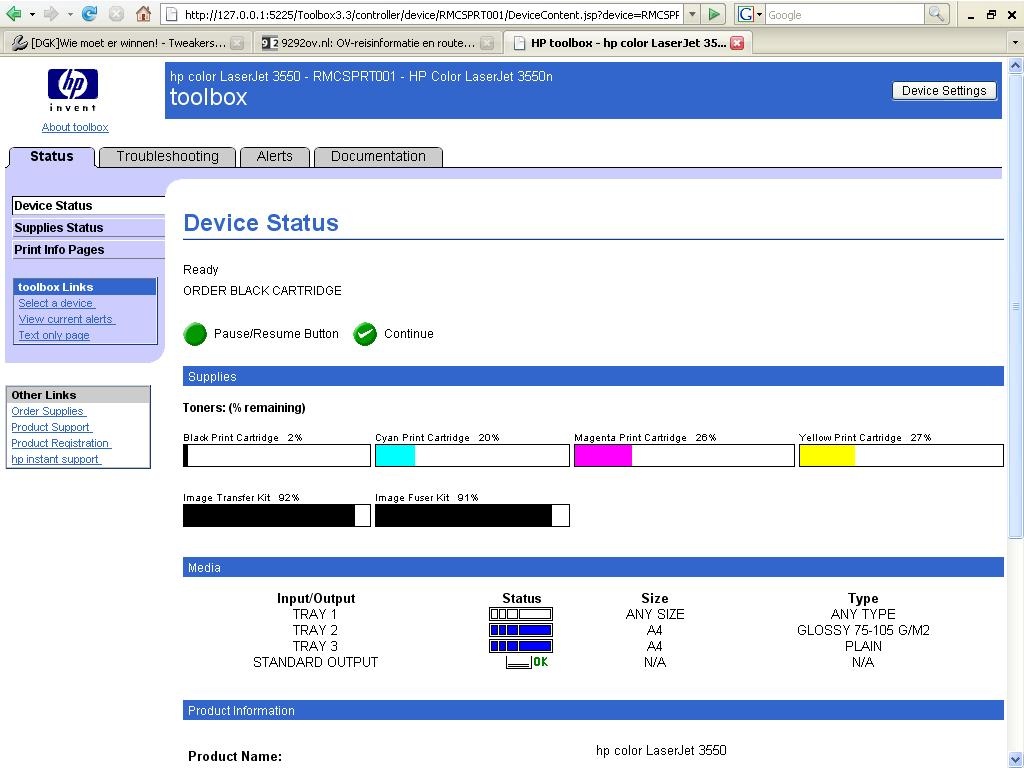1024x768 pixels.
Task: Click the Standard Output OK status icon
Action: [527, 662]
